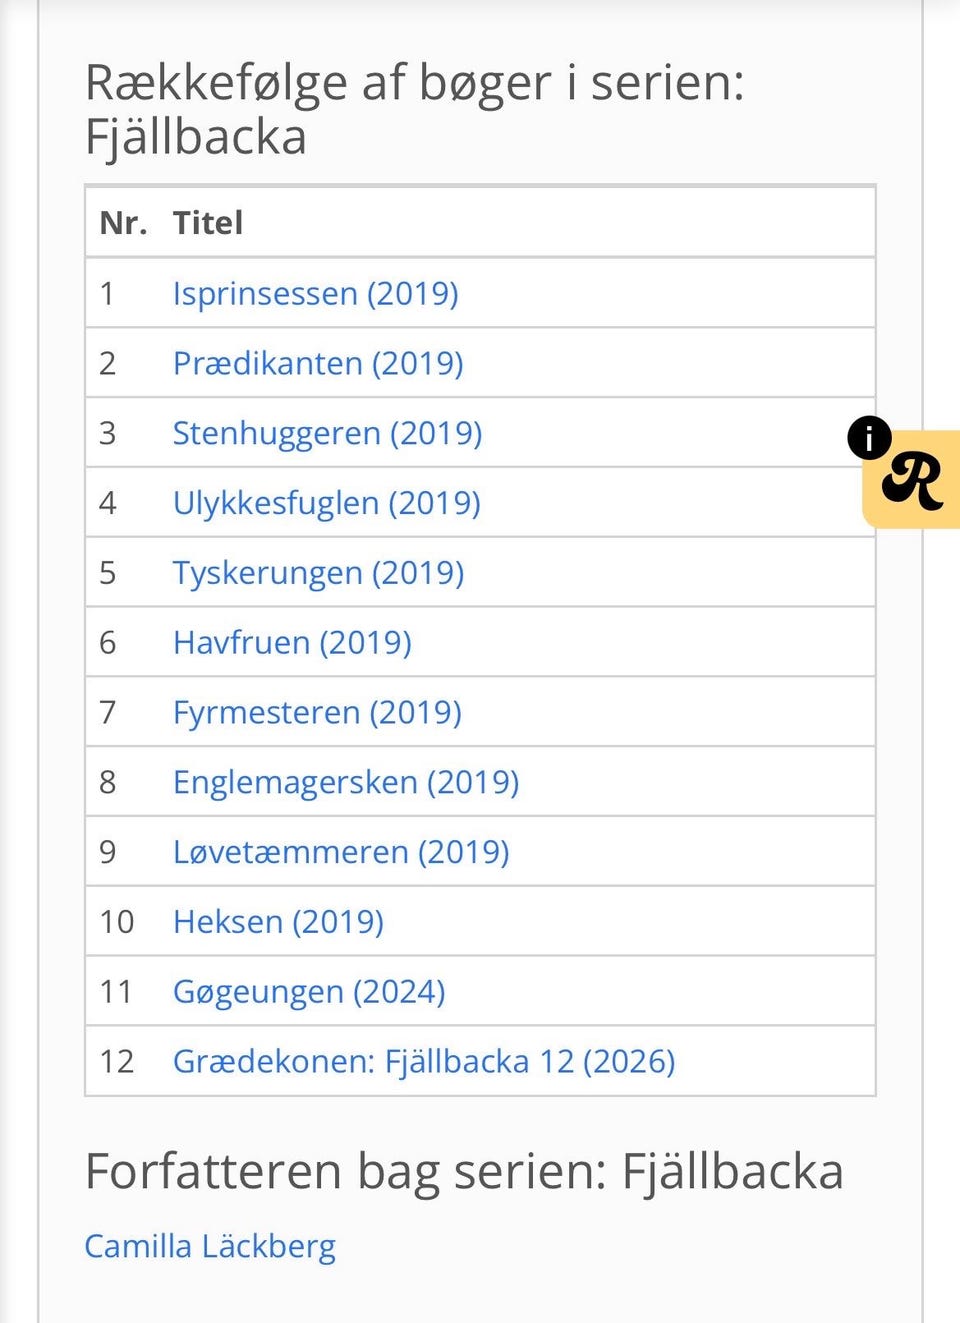Click row number 12 cell
Screen dimensions: 960x1323
(117, 1062)
